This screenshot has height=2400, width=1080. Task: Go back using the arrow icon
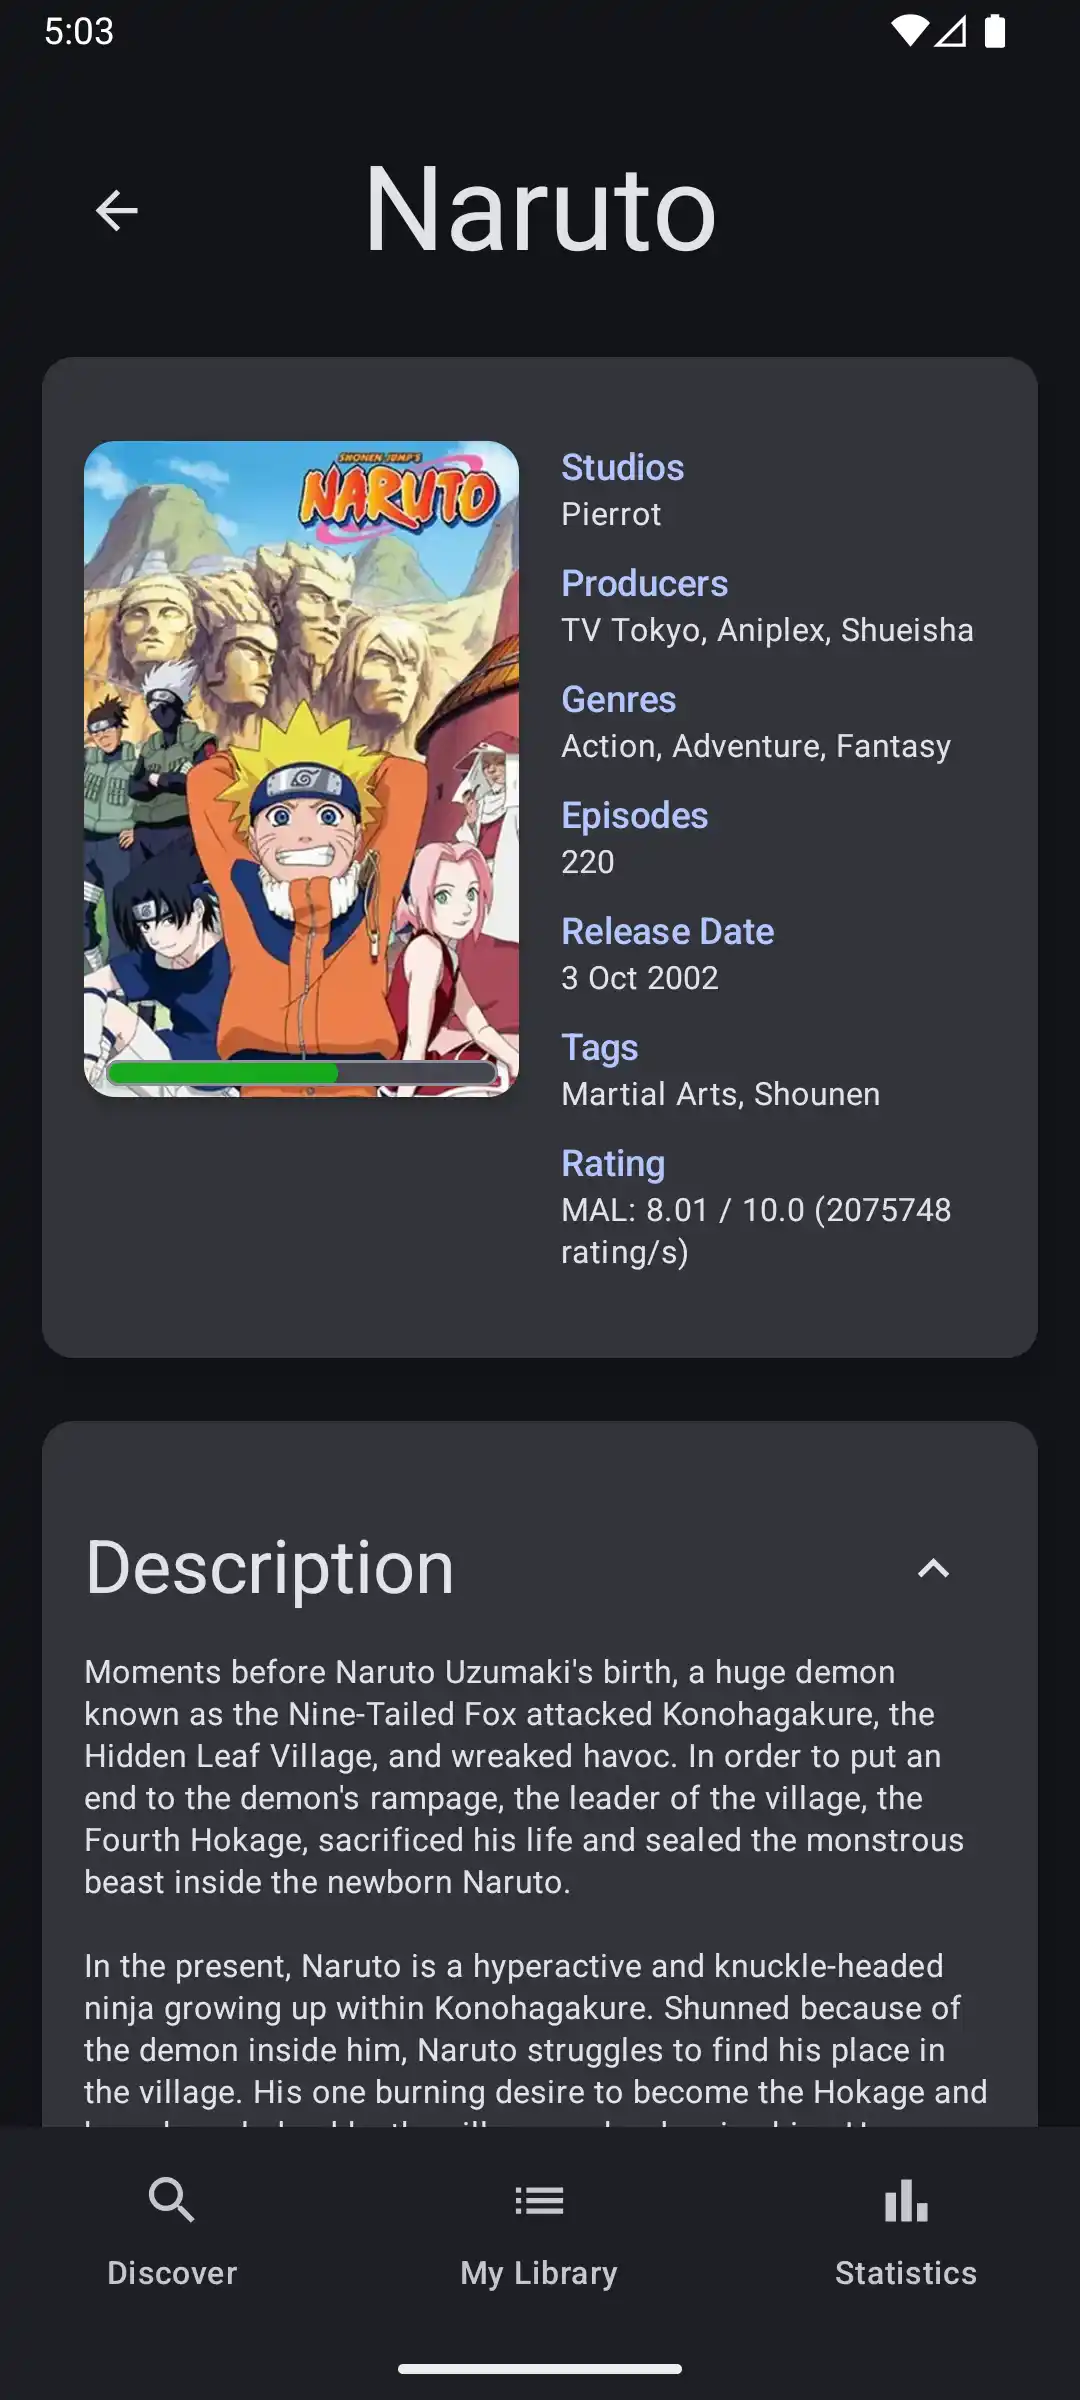pos(116,210)
